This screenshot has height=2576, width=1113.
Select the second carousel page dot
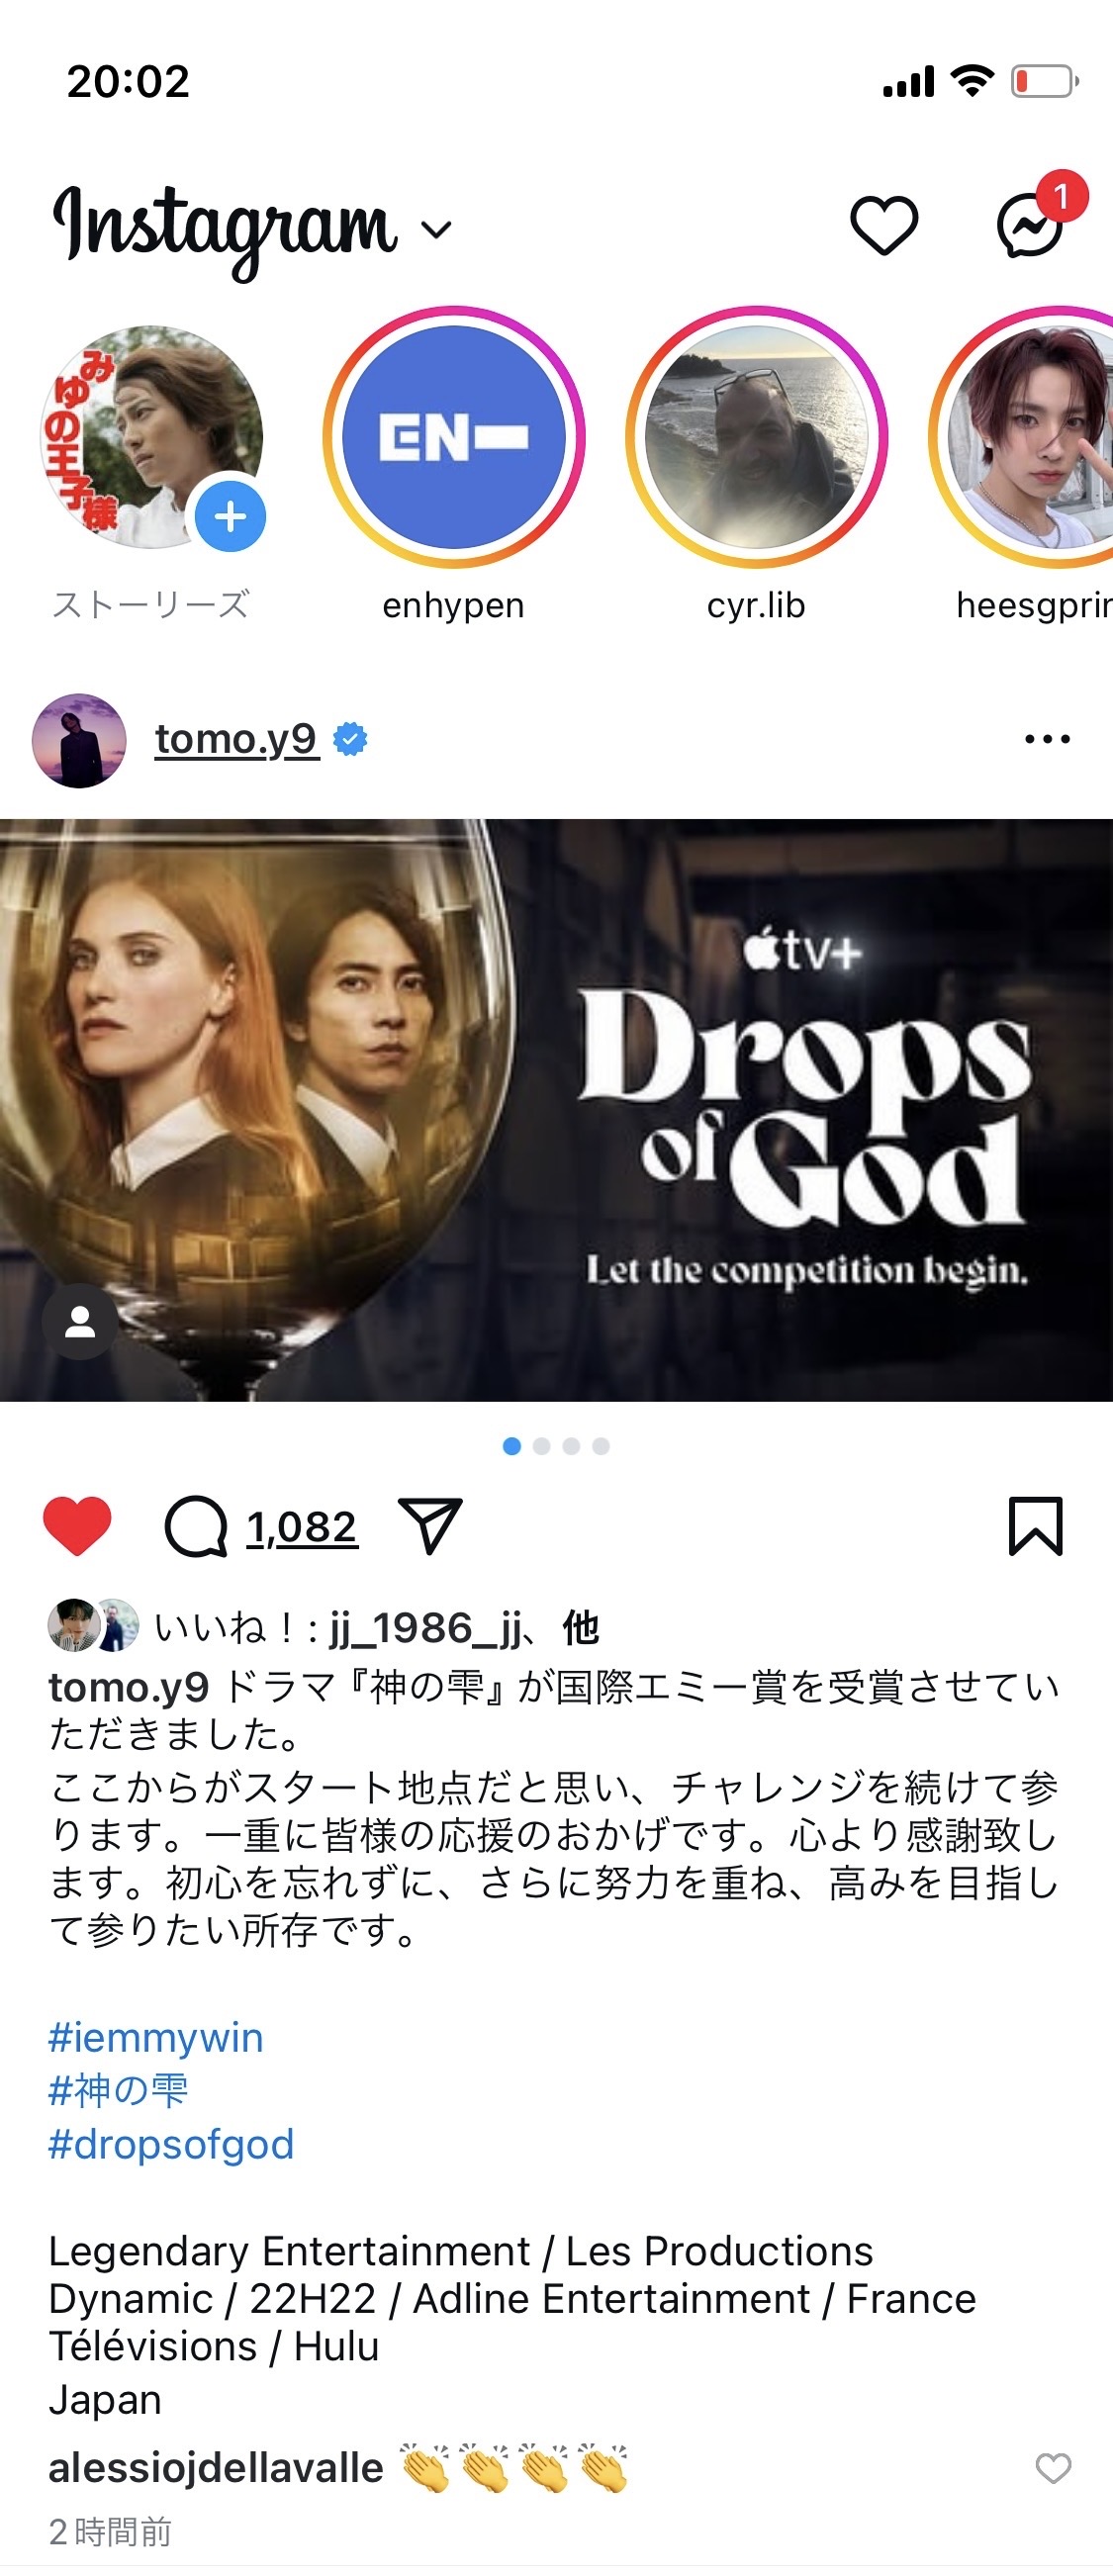[x=542, y=1446]
